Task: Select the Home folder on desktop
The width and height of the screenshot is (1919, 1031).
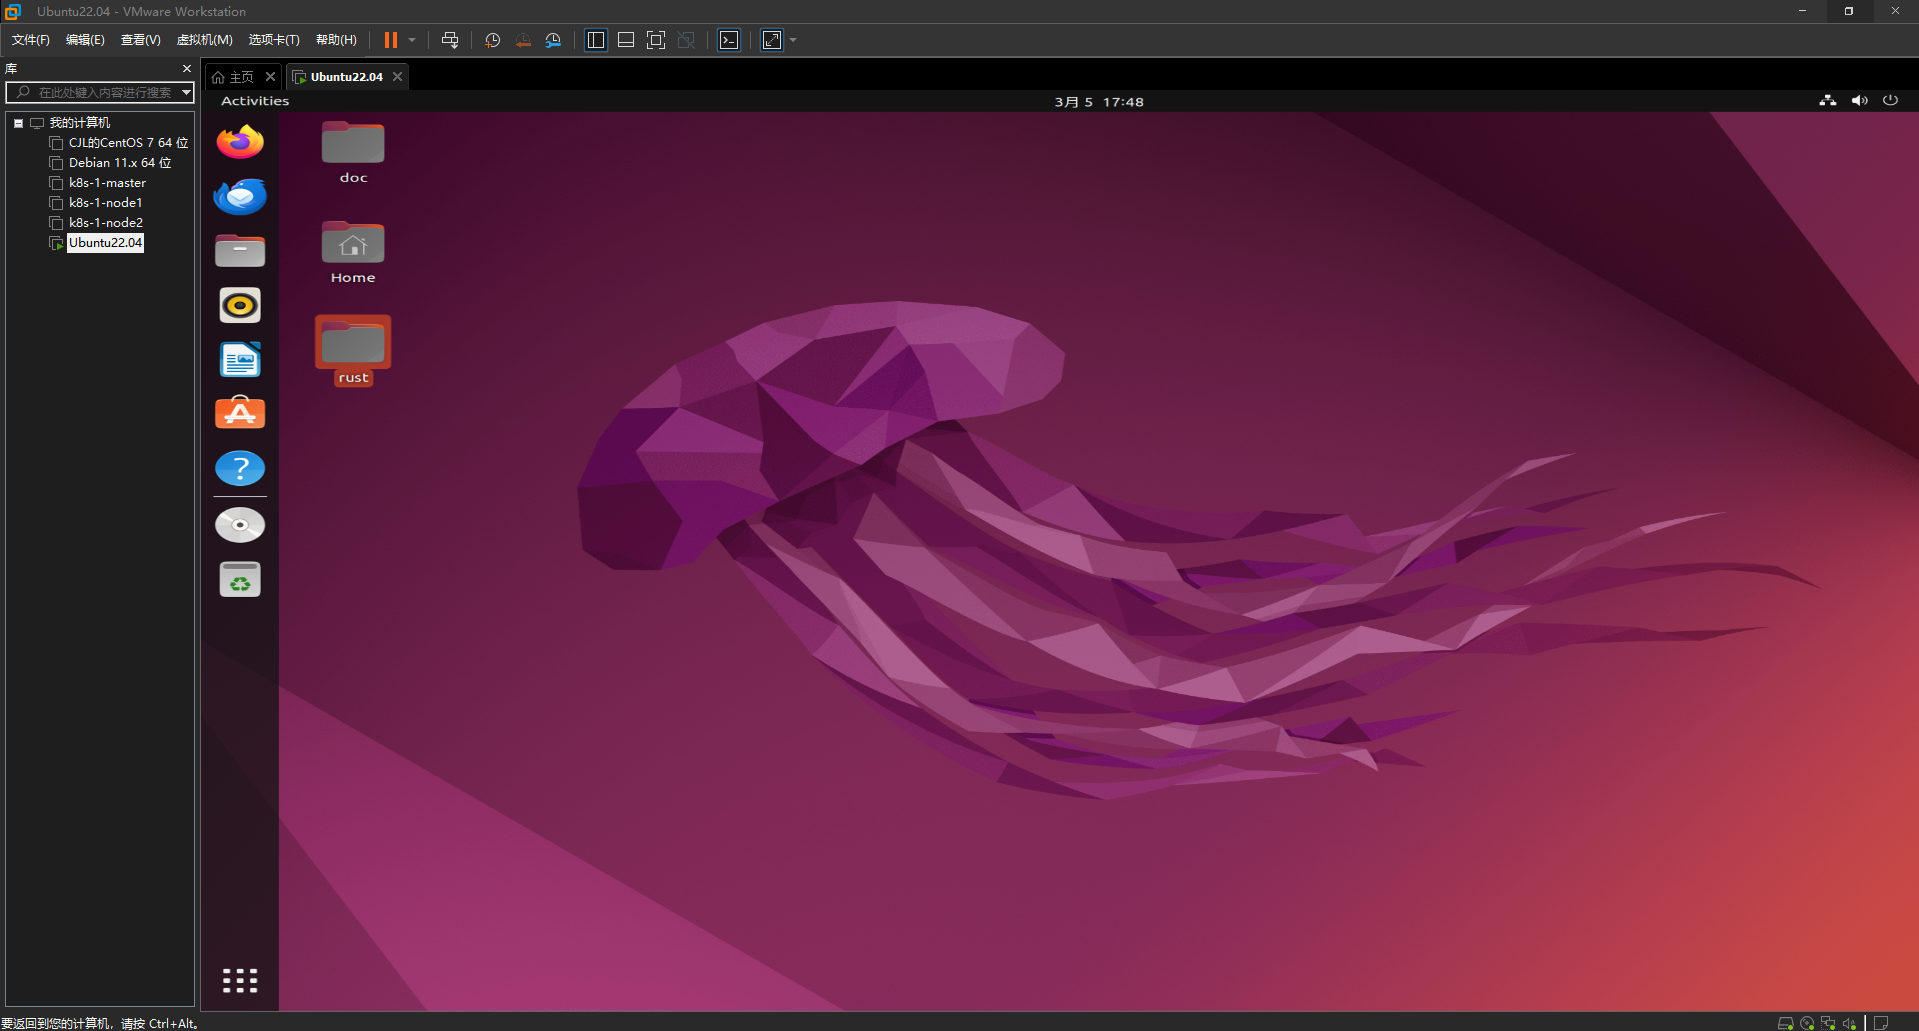Action: pos(353,253)
